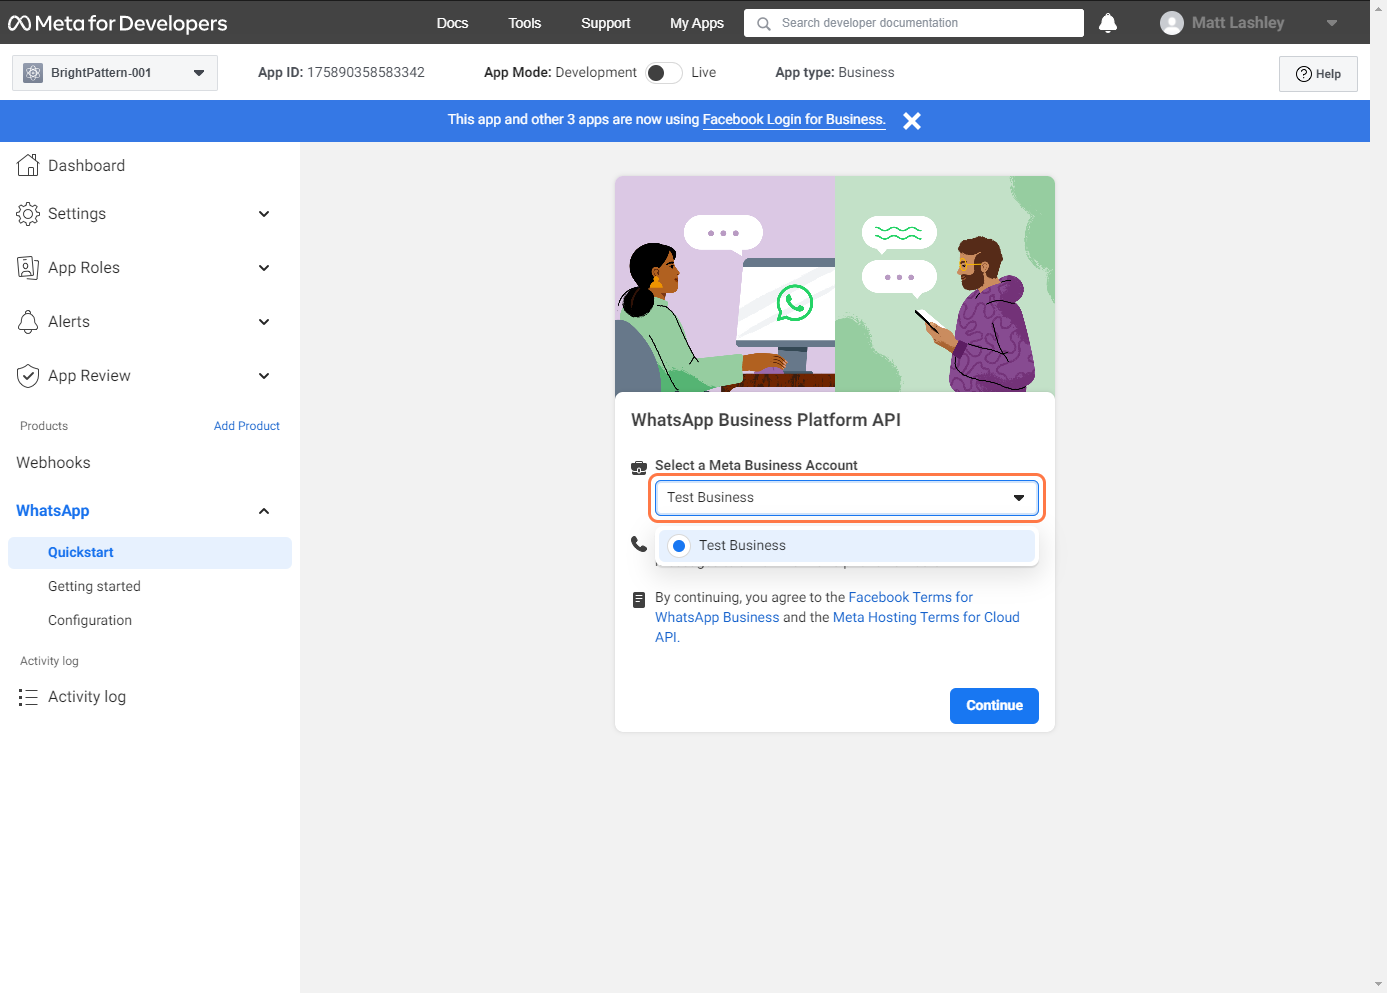Collapse the WhatsApp sidebar section
The width and height of the screenshot is (1387, 993).
point(264,511)
